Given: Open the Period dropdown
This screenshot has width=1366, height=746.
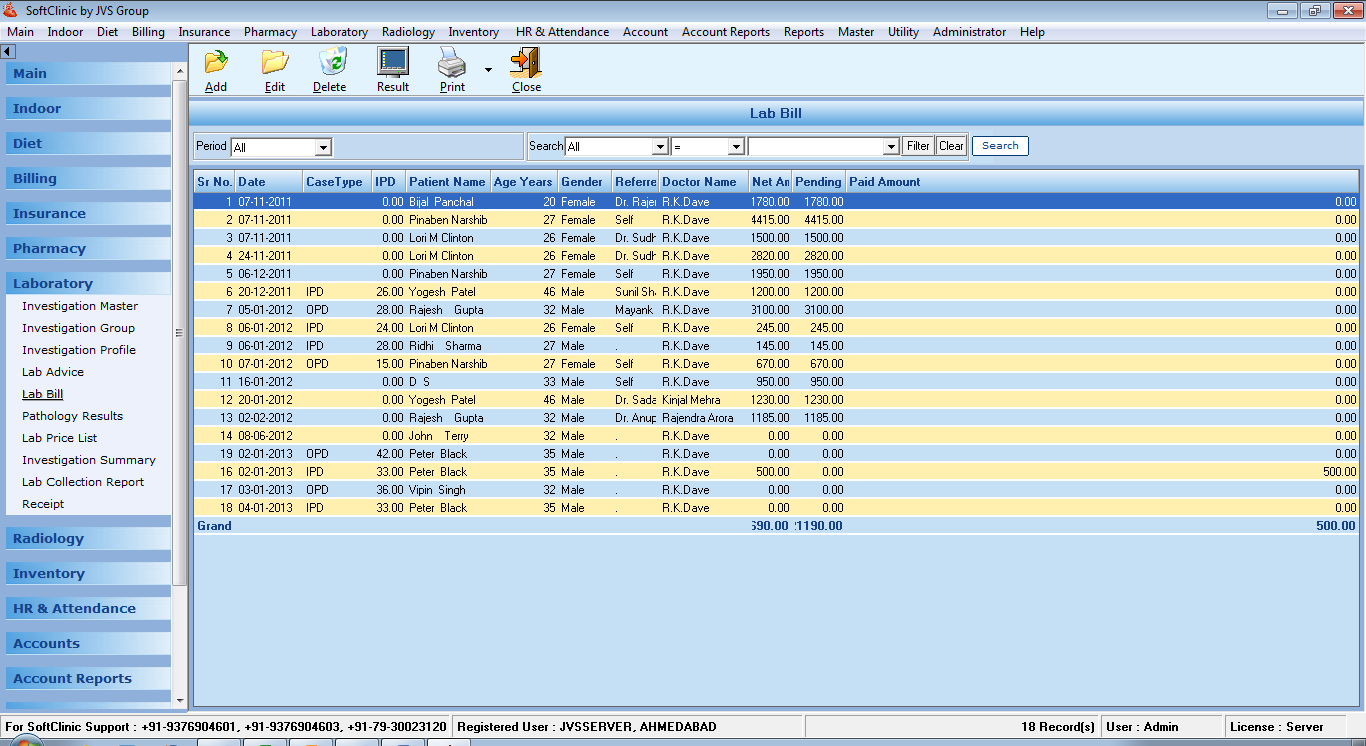Looking at the screenshot, I should point(322,147).
